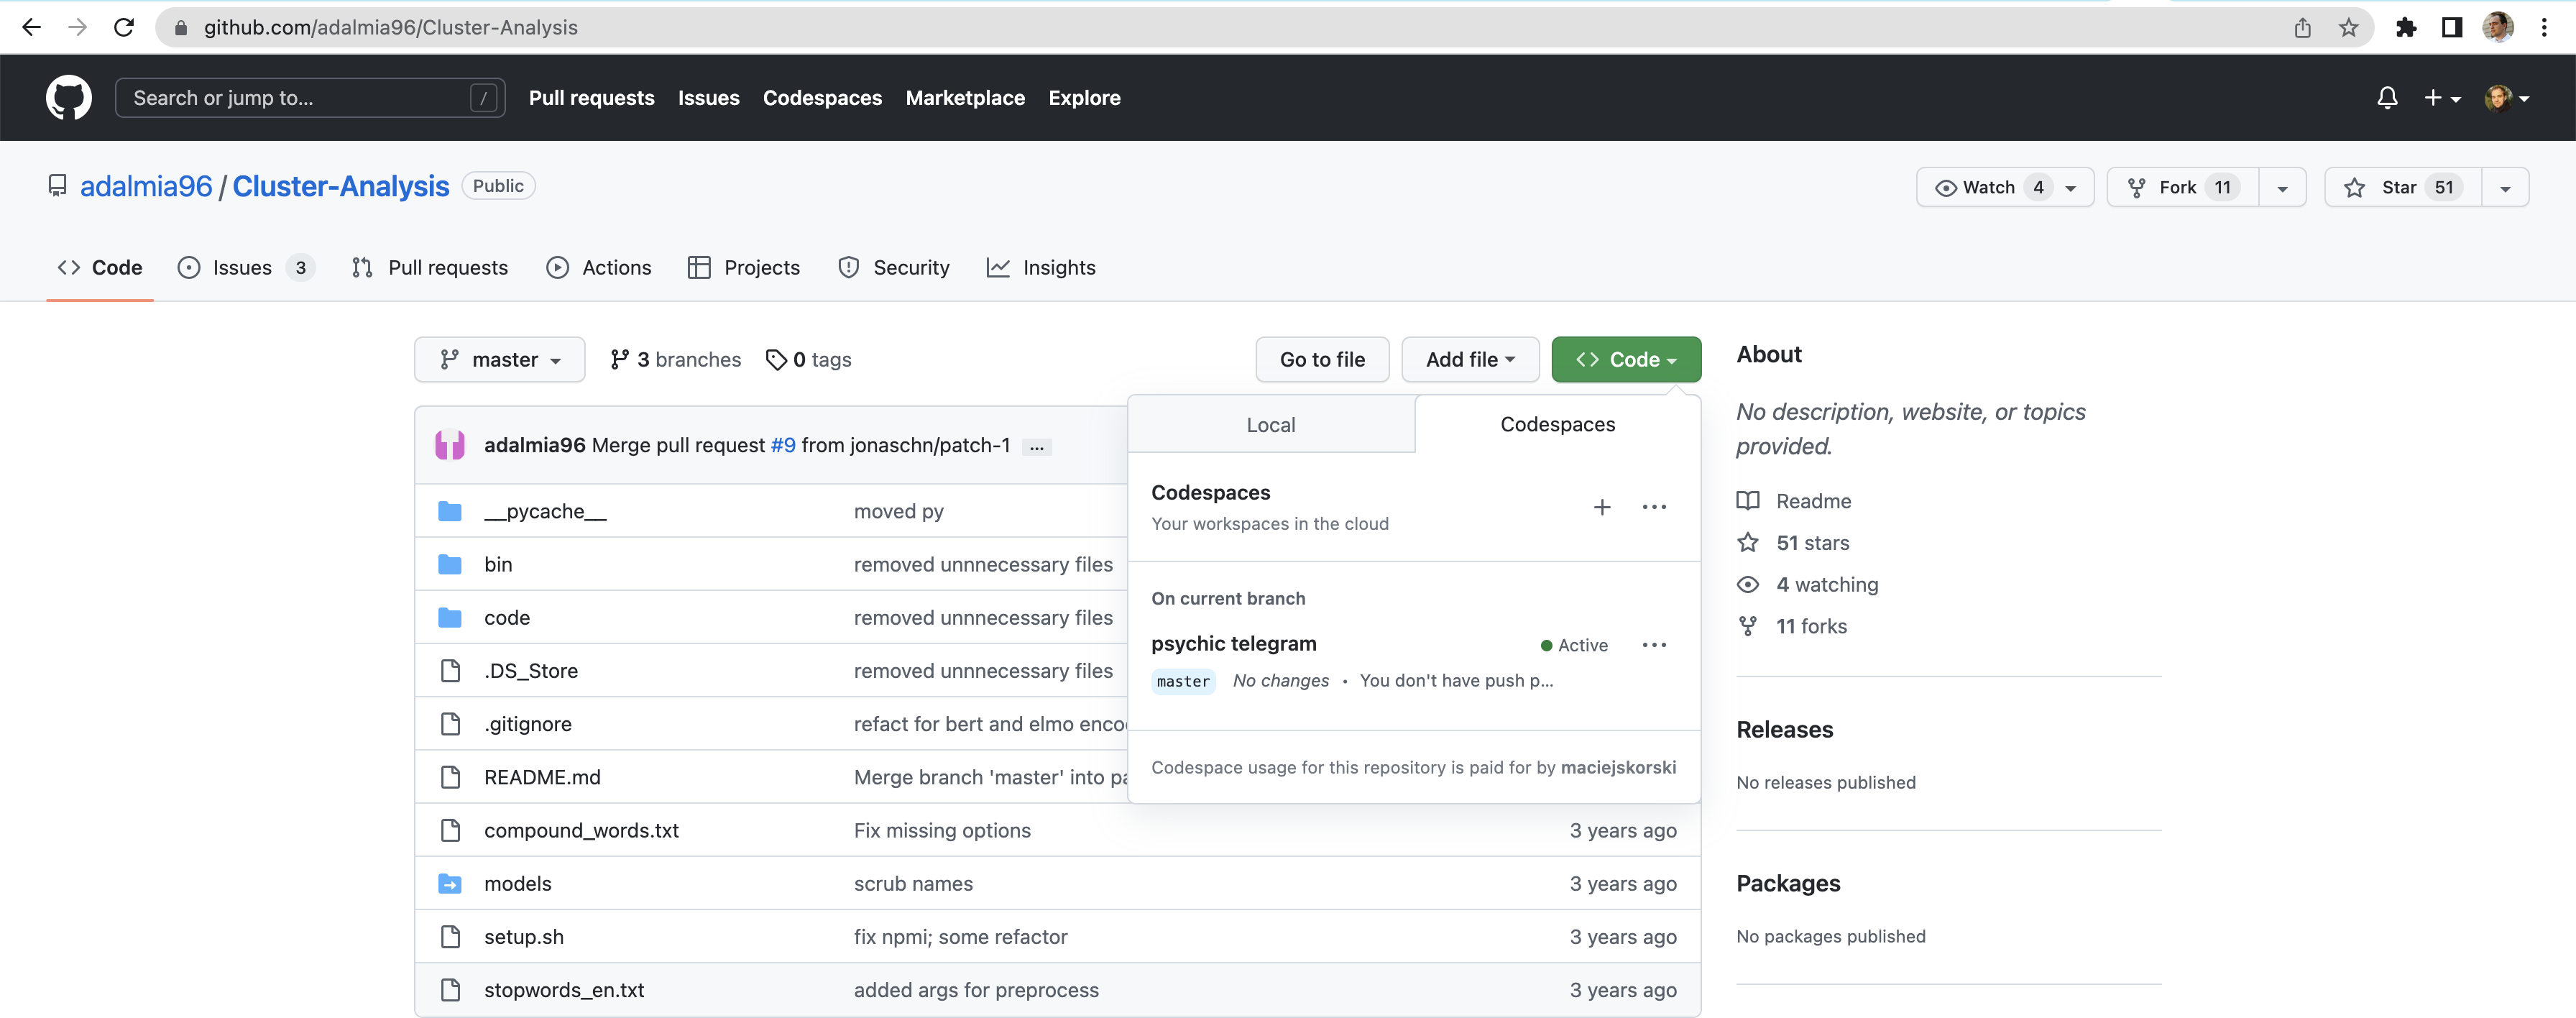Image resolution: width=2576 pixels, height=1018 pixels.
Task: Open setup.sh file
Action: (x=524, y=936)
